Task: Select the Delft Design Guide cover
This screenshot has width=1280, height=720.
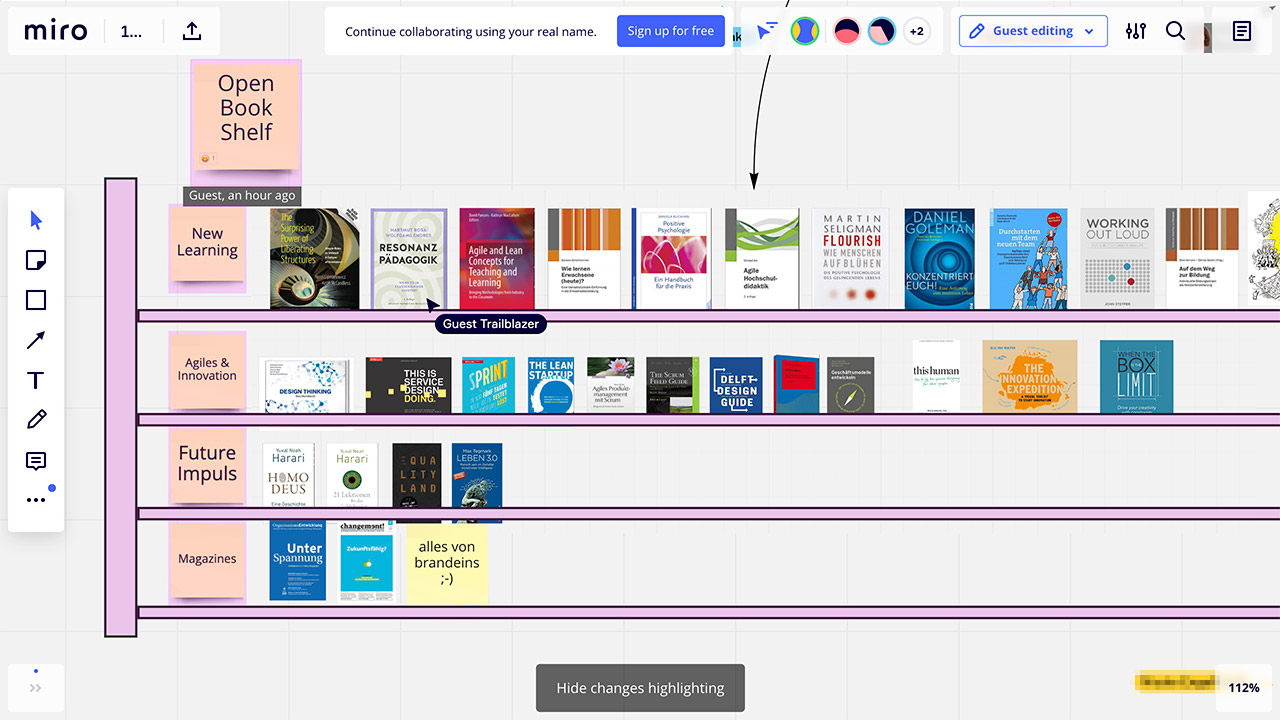Action: tap(736, 386)
